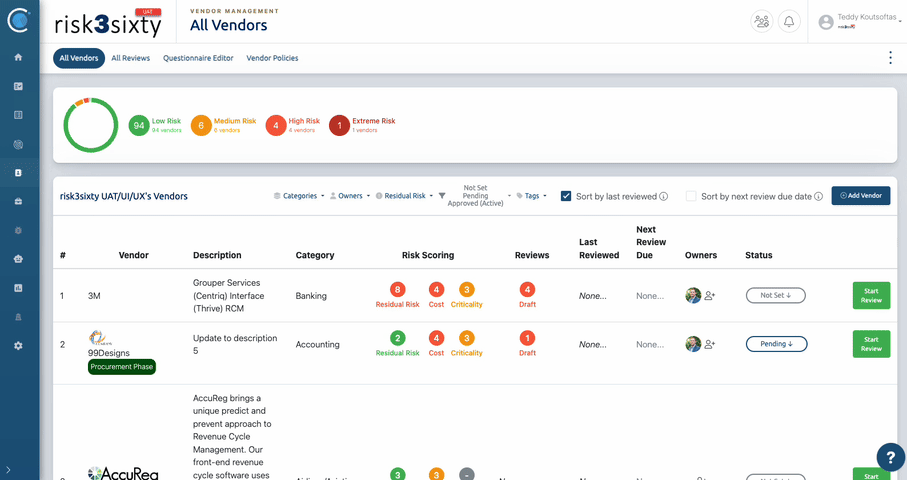Image resolution: width=907 pixels, height=480 pixels.
Task: Click the Last Reviewed column header
Action: (599, 249)
